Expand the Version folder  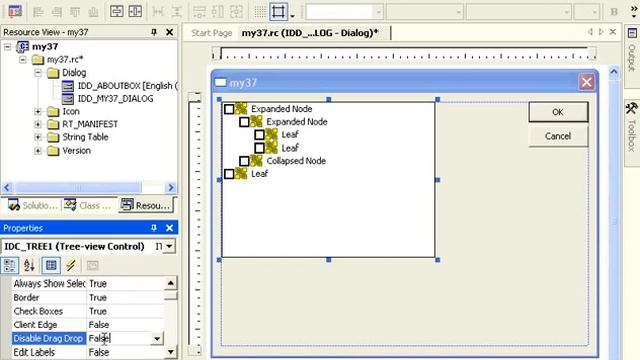[x=38, y=151]
